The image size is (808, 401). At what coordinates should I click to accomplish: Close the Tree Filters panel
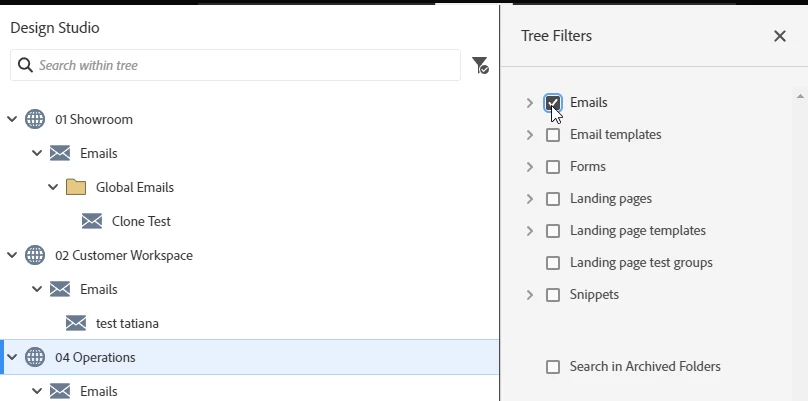[x=780, y=36]
